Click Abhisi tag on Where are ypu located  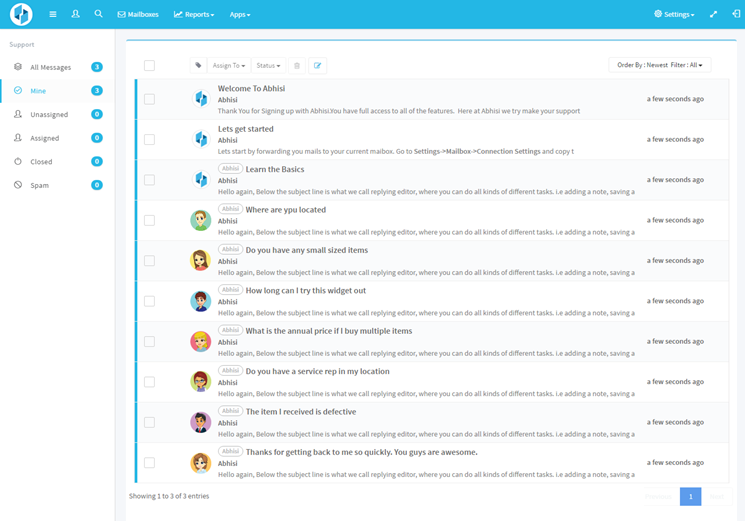[x=230, y=209]
